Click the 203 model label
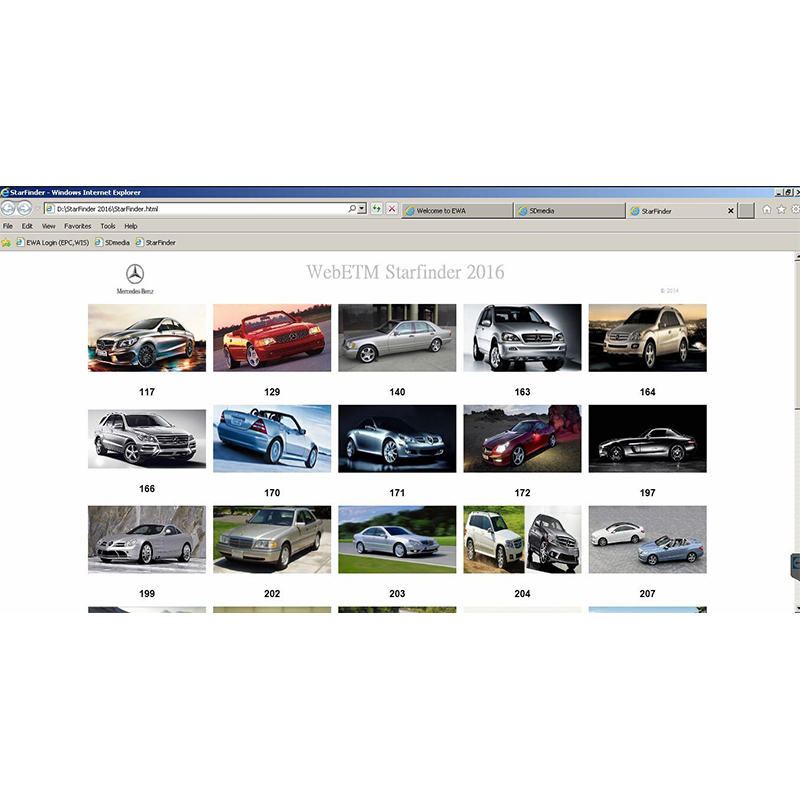The height and width of the screenshot is (800, 800). coord(397,594)
